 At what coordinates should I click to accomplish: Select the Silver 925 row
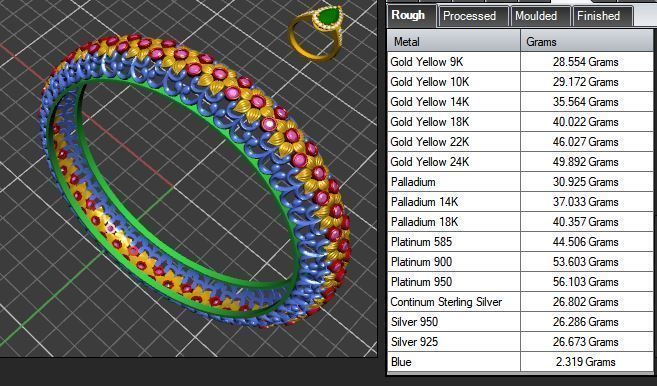click(521, 342)
